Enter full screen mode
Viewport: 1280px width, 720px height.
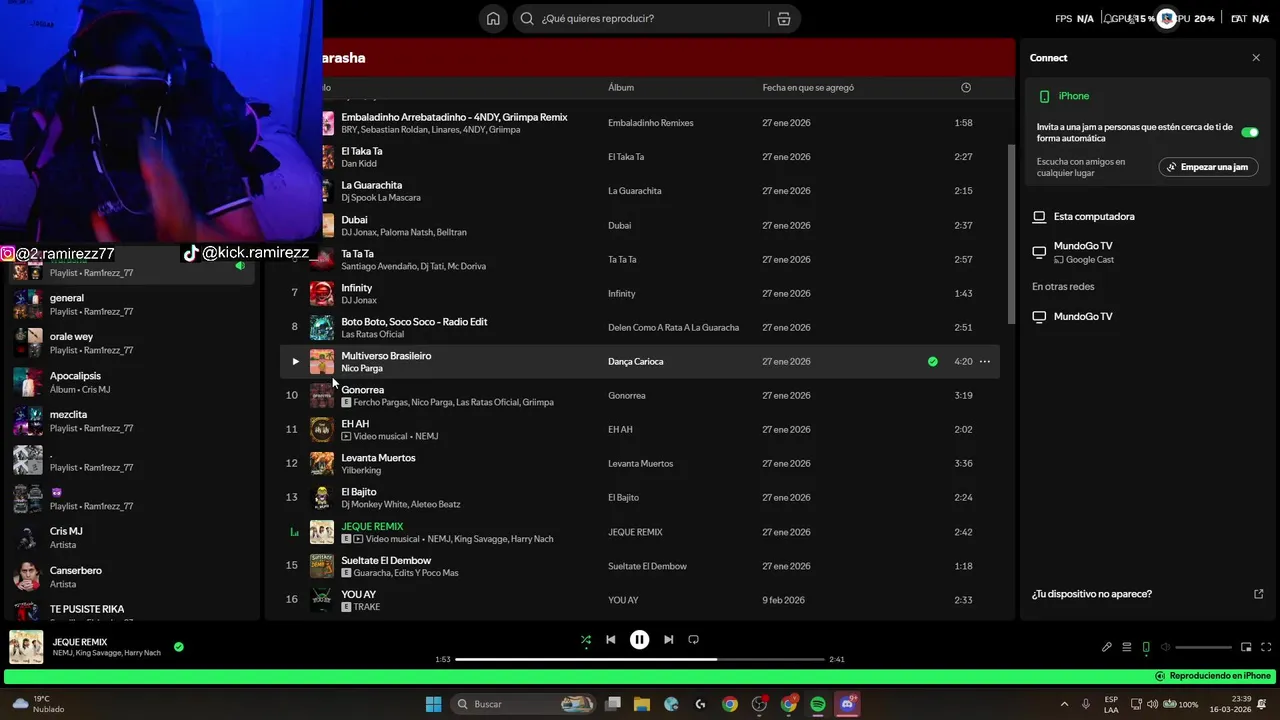(x=1266, y=647)
